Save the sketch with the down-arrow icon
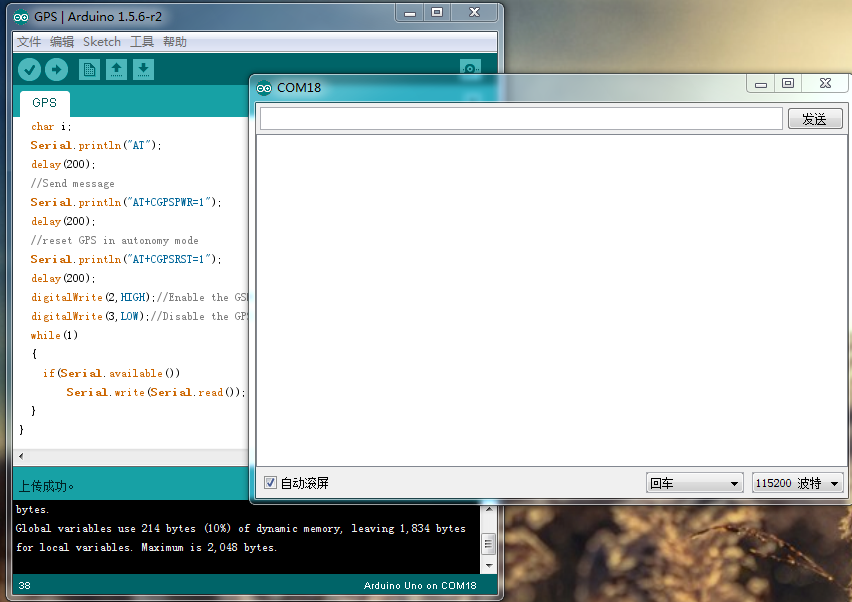Viewport: 852px width, 602px height. click(x=143, y=70)
